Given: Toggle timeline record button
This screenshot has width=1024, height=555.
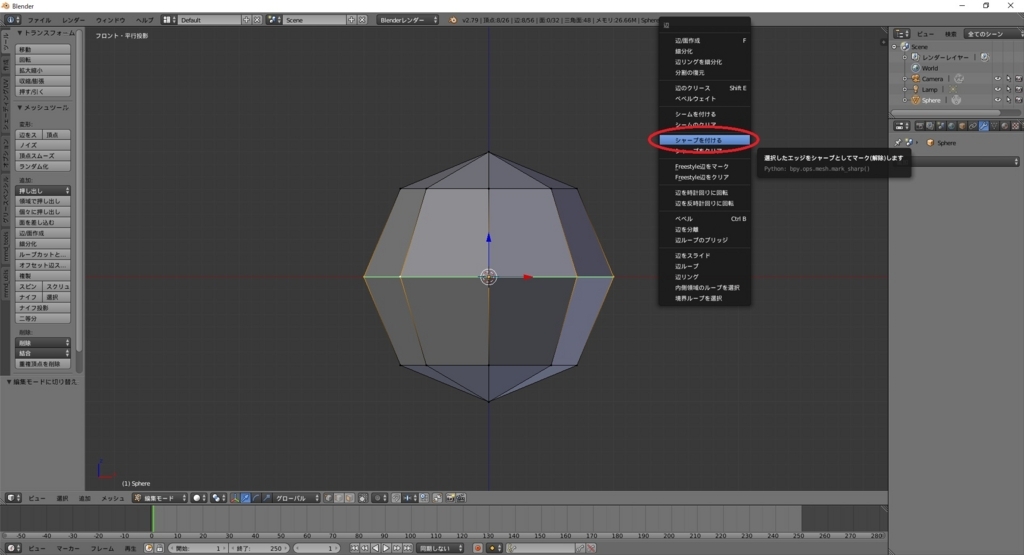Looking at the screenshot, I should 478,548.
